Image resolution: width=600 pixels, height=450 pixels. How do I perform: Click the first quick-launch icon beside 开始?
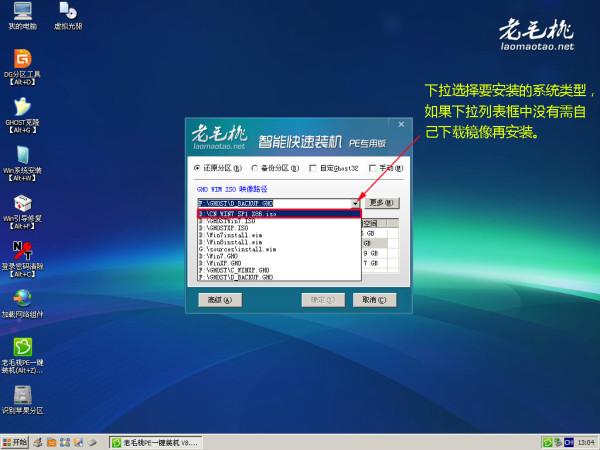[38, 443]
